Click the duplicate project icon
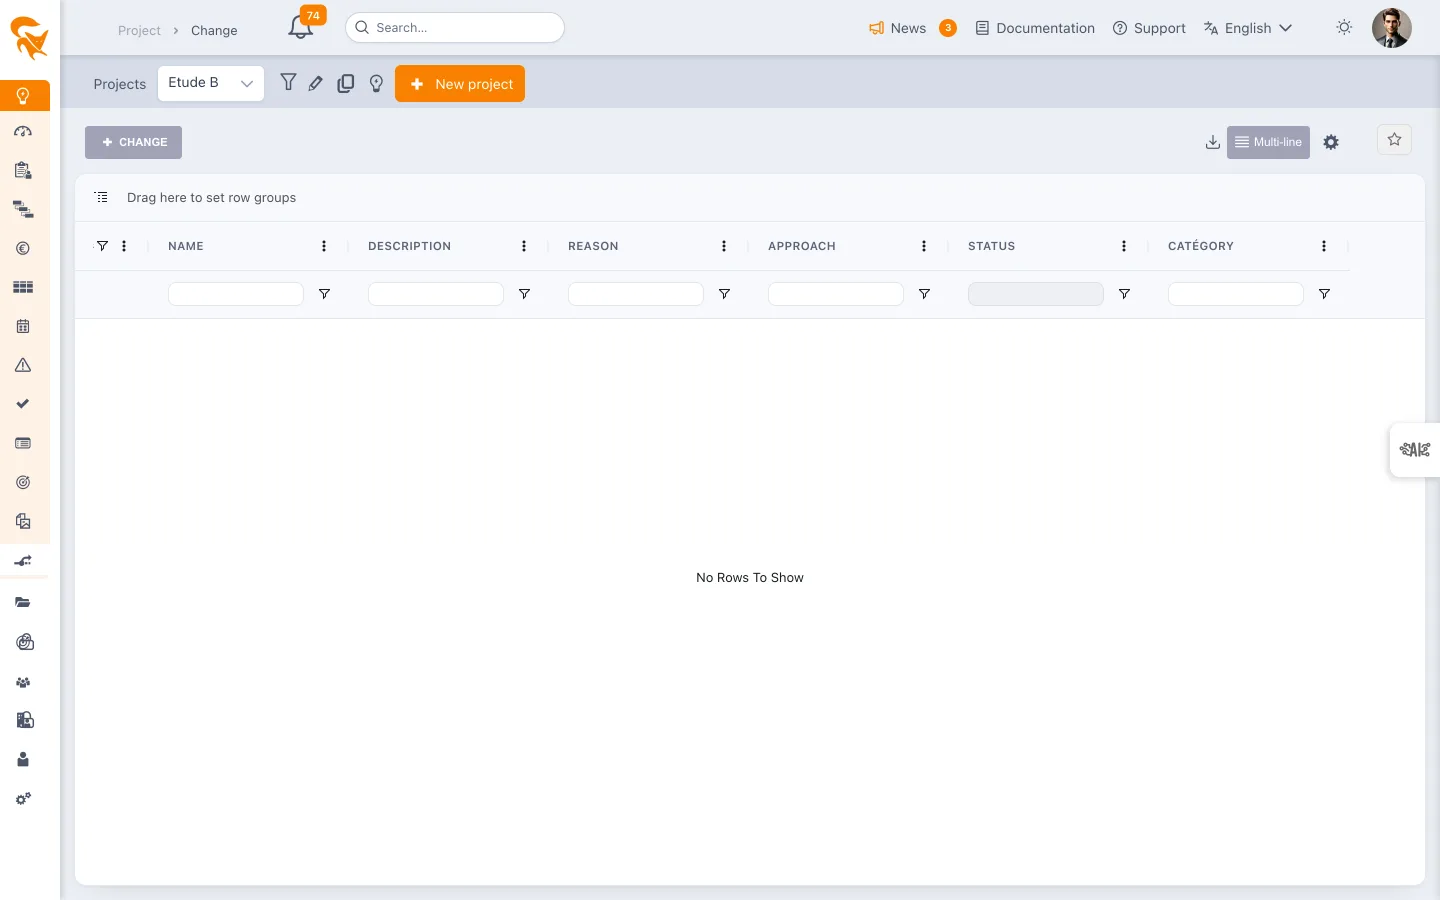 [x=346, y=84]
